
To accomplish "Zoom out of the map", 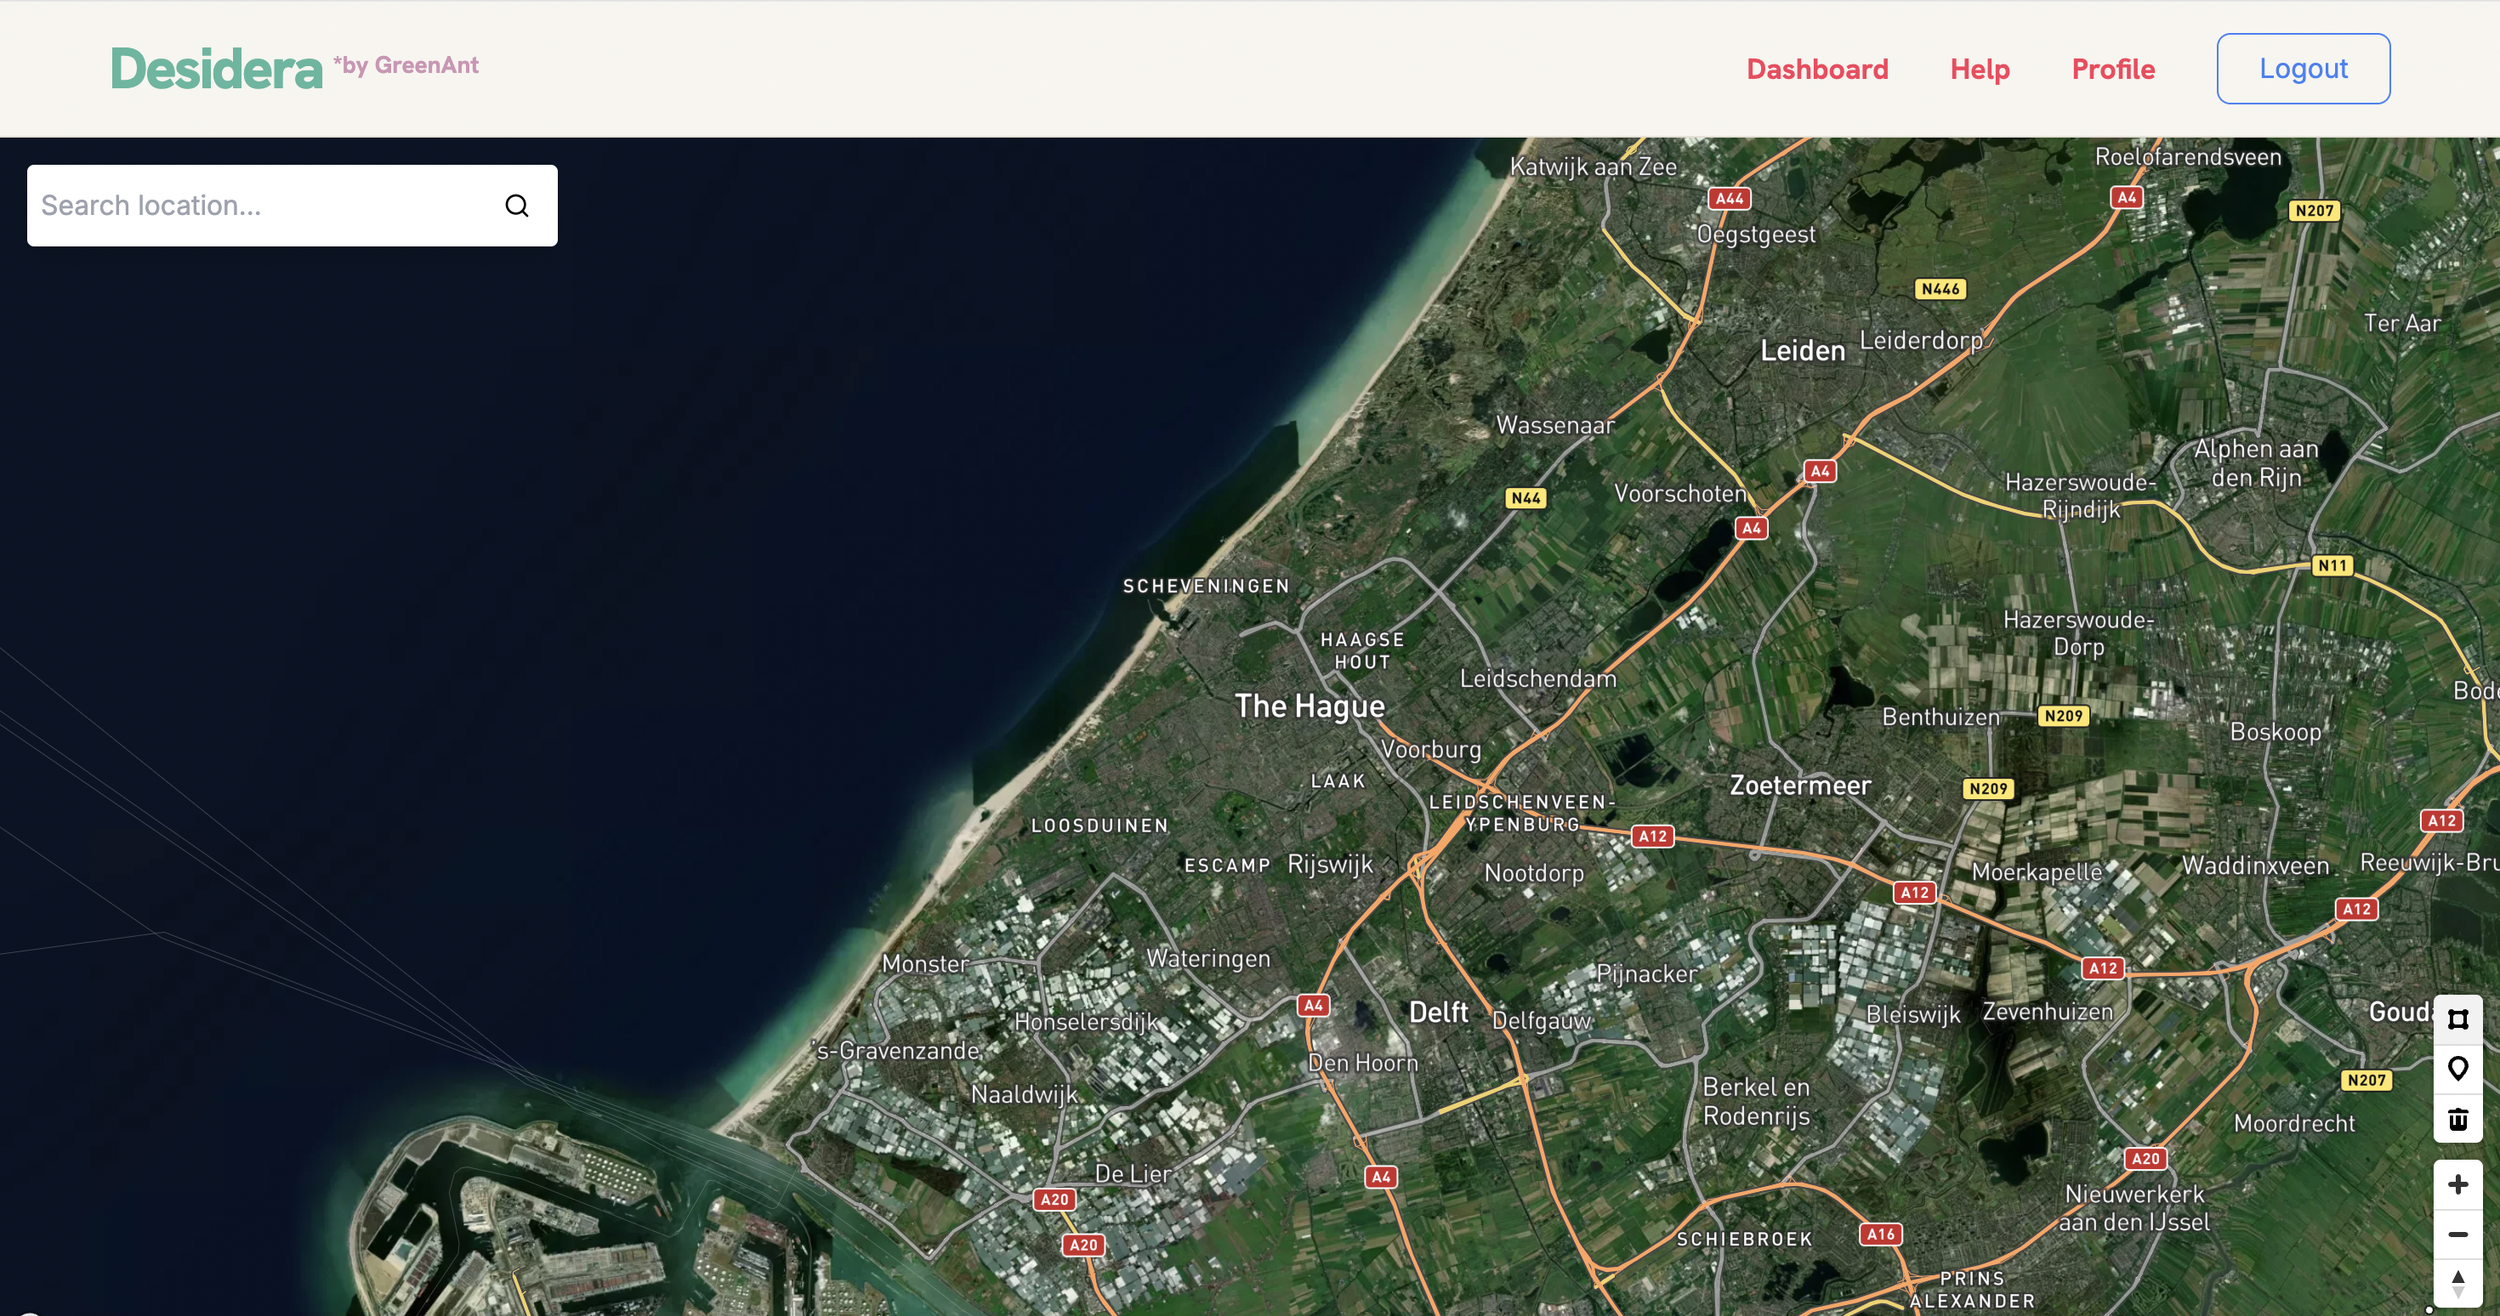I will (x=2457, y=1234).
